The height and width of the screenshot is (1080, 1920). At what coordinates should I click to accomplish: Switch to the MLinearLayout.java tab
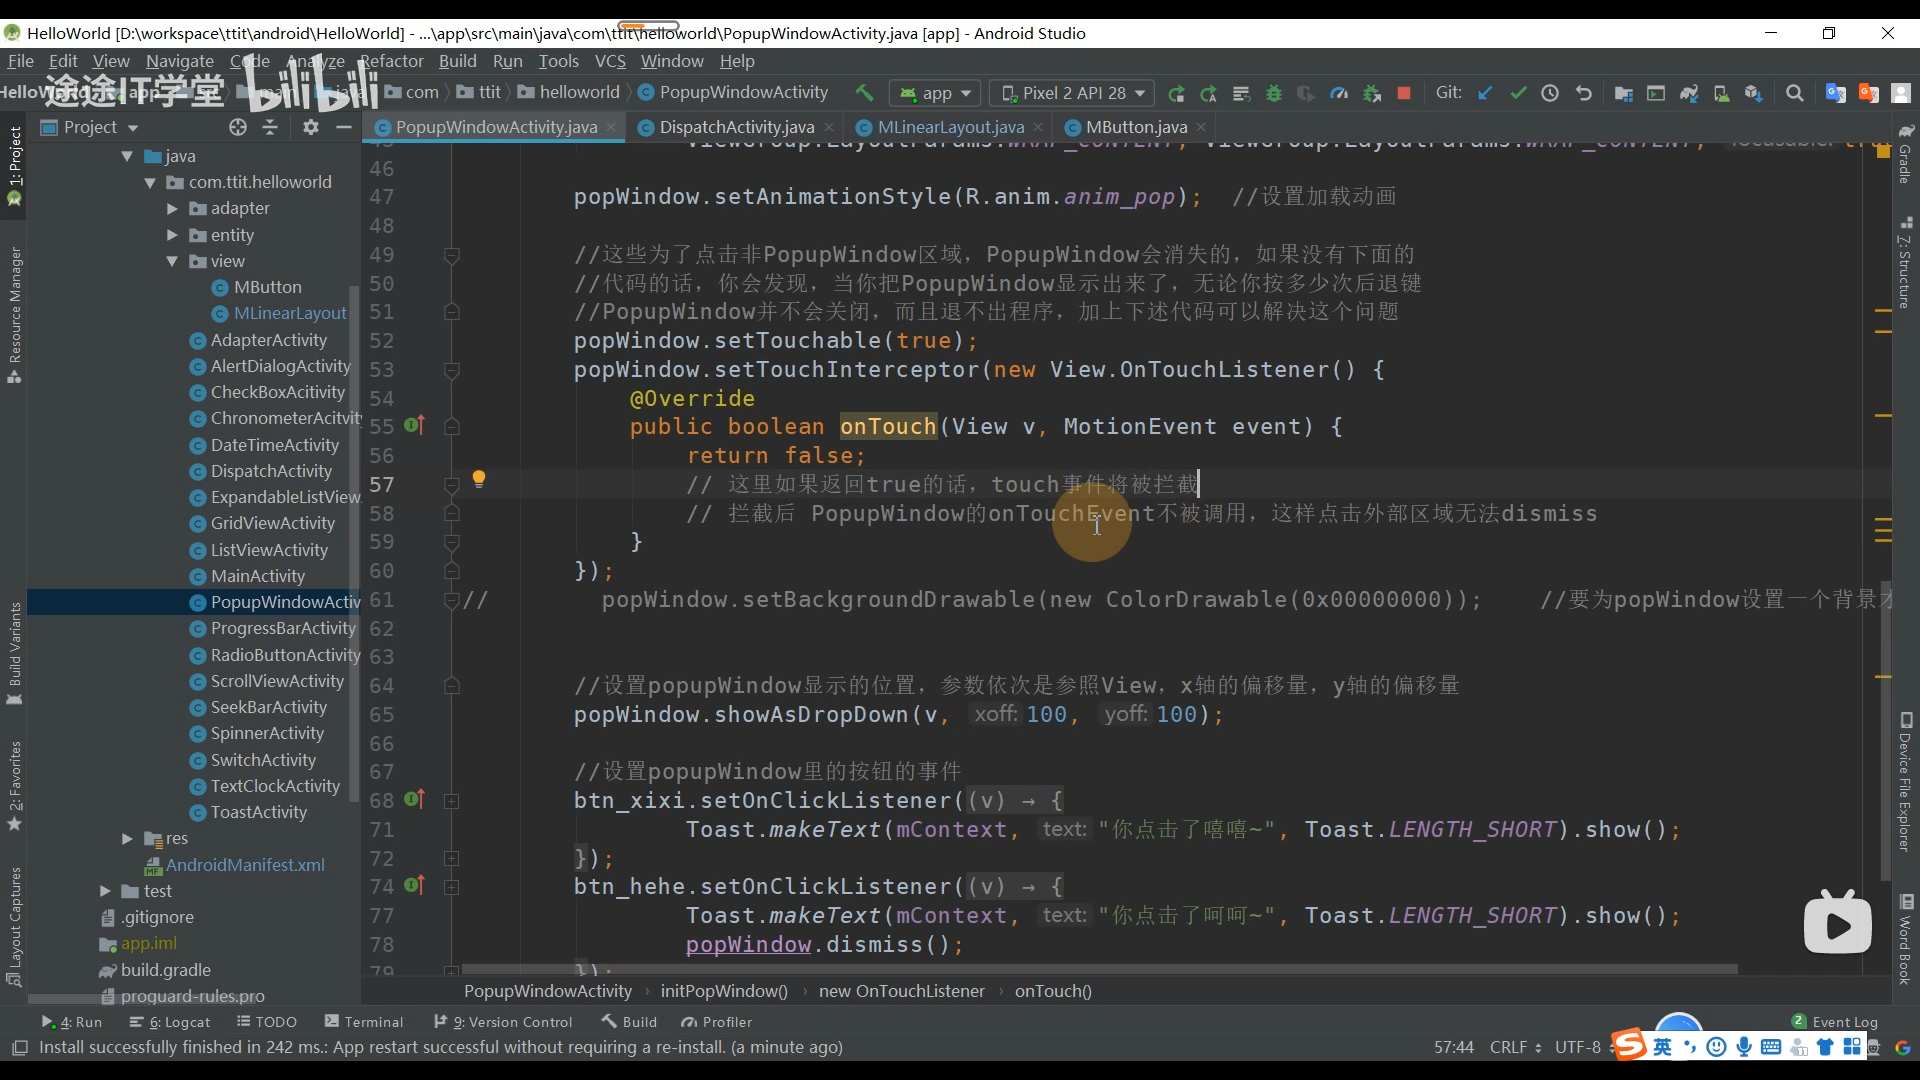pos(950,127)
